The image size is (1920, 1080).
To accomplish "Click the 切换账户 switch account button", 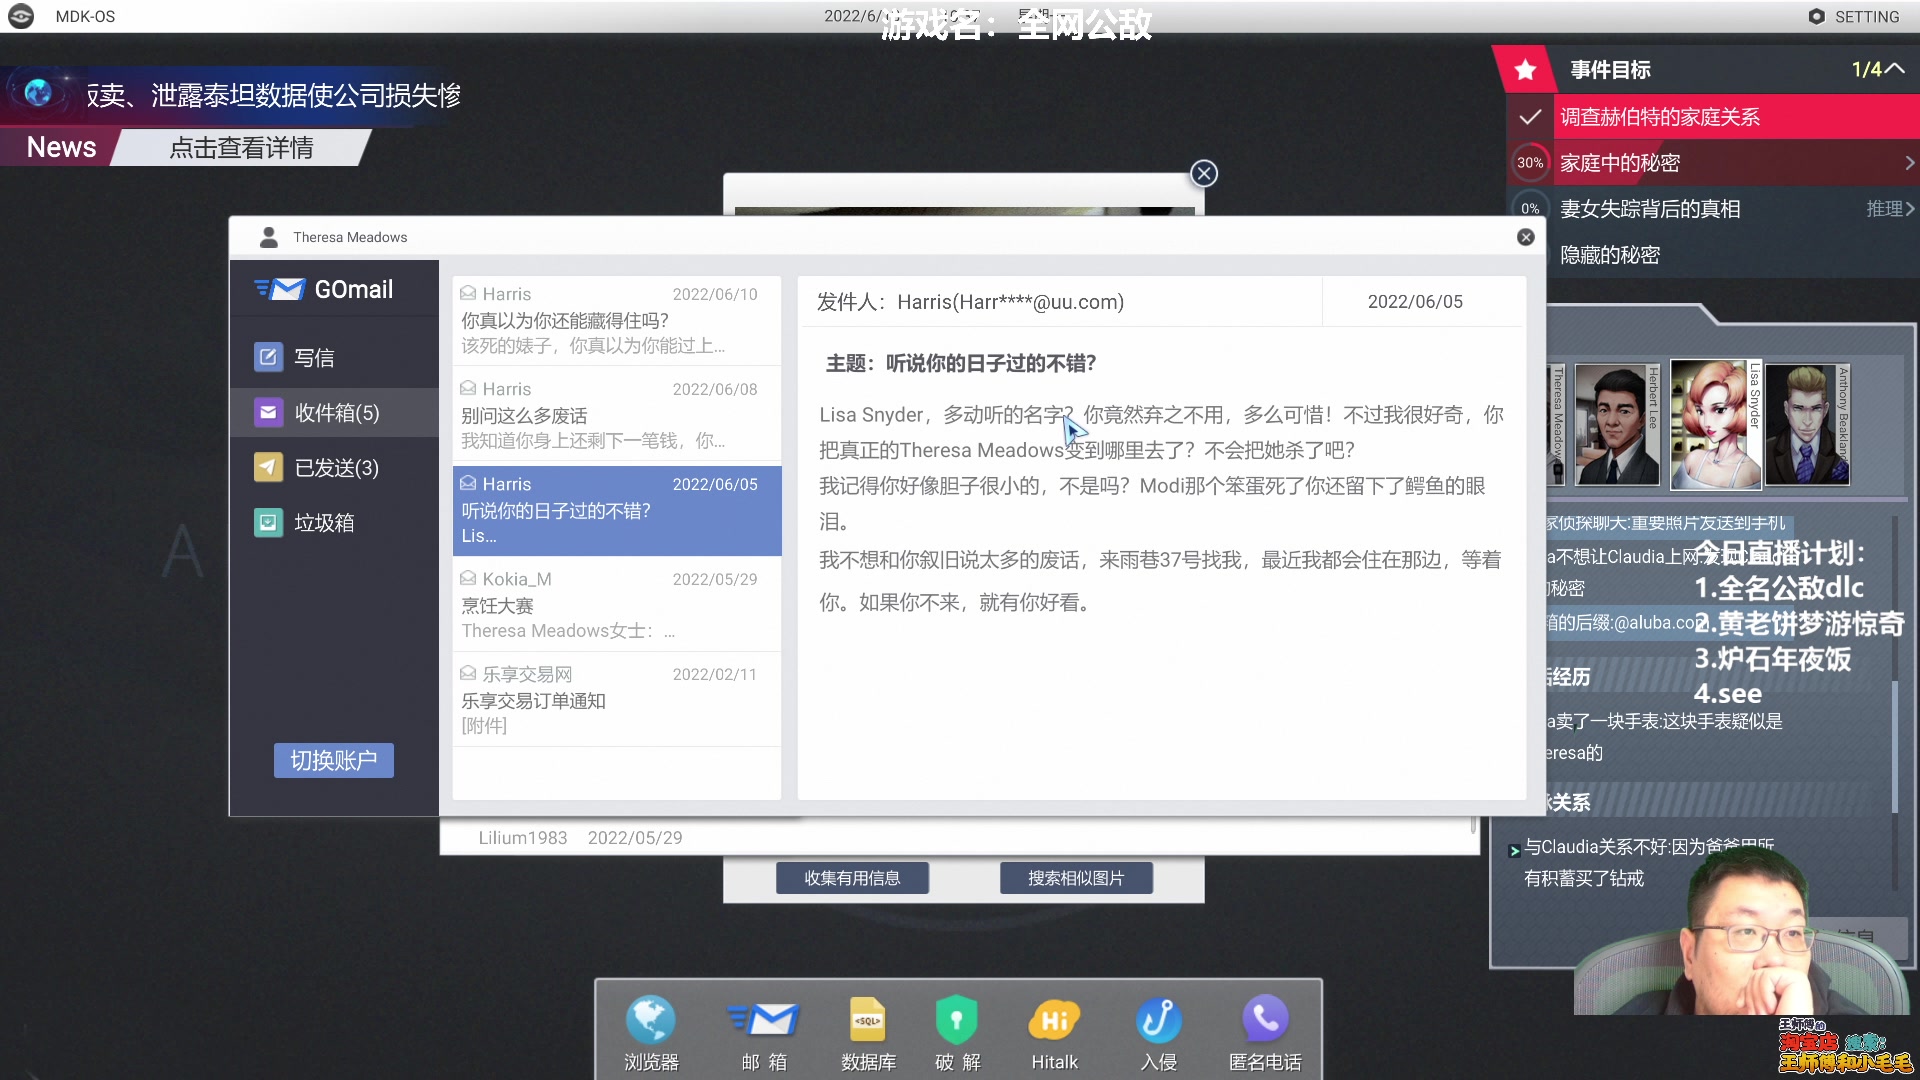I will pos(333,760).
